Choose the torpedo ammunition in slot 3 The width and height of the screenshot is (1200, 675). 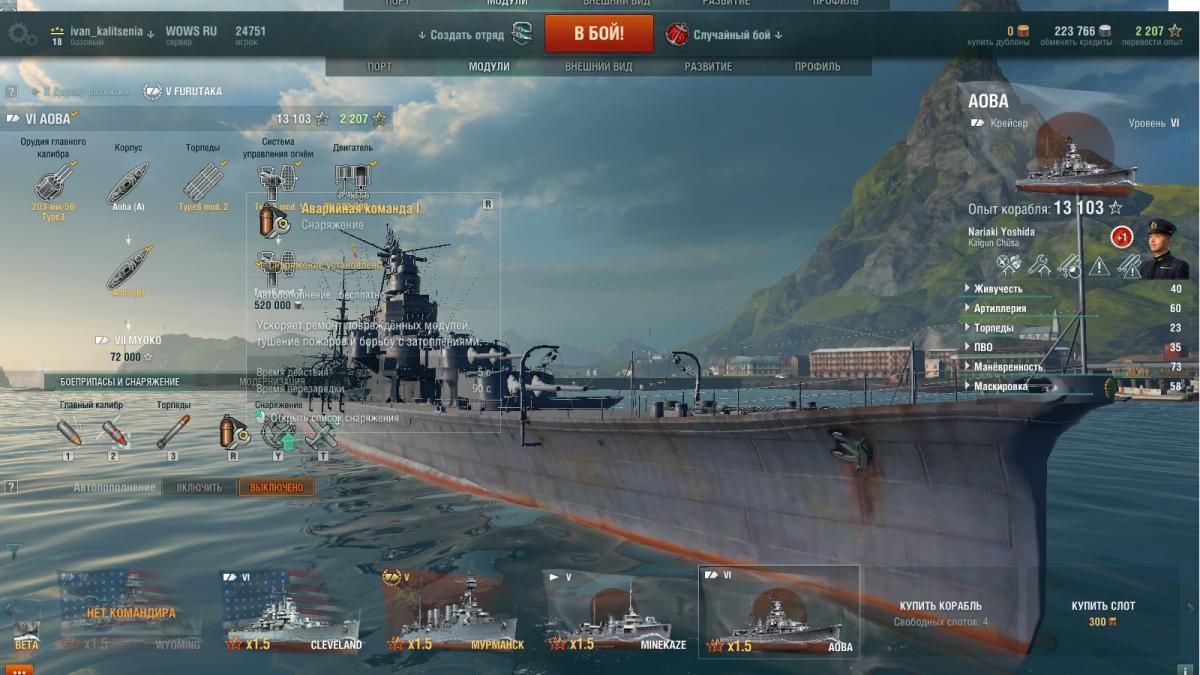[173, 432]
